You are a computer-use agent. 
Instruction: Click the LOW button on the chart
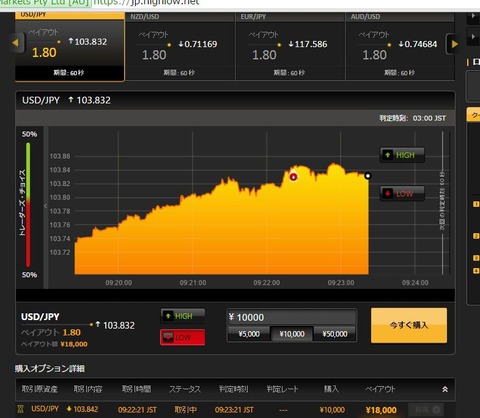pyautogui.click(x=402, y=193)
